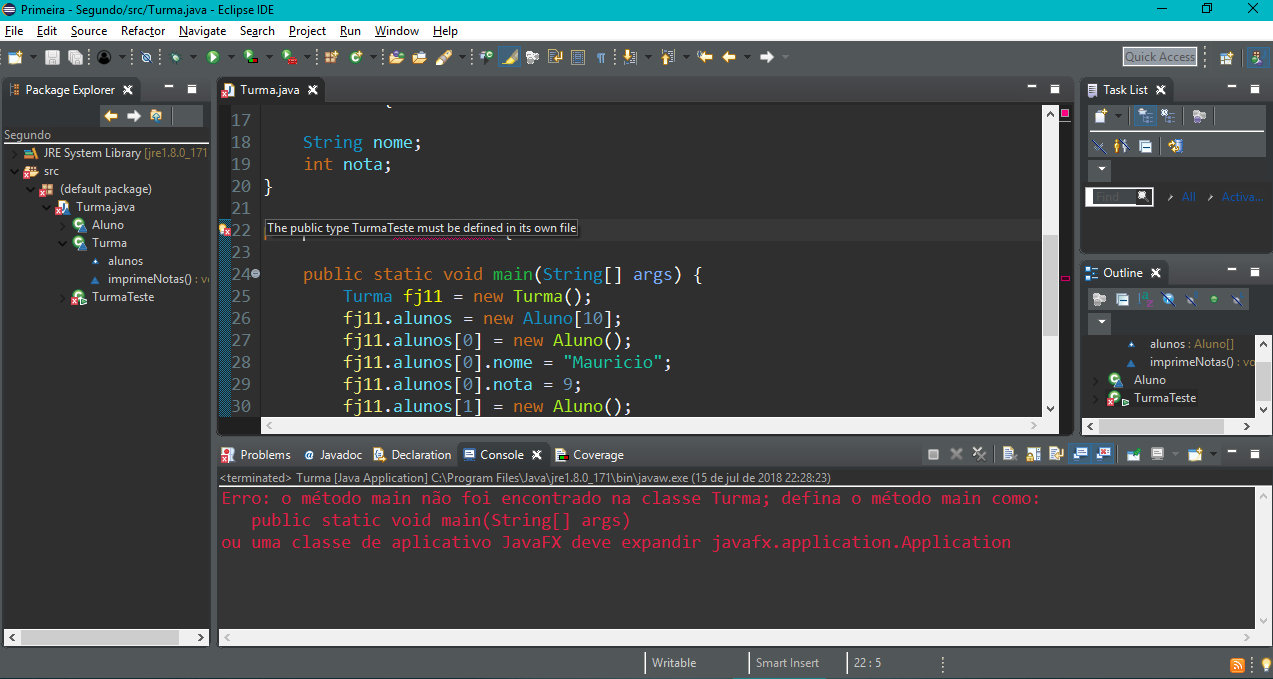Image resolution: width=1273 pixels, height=679 pixels.
Task: Open the Refactor menu
Action: 143,31
